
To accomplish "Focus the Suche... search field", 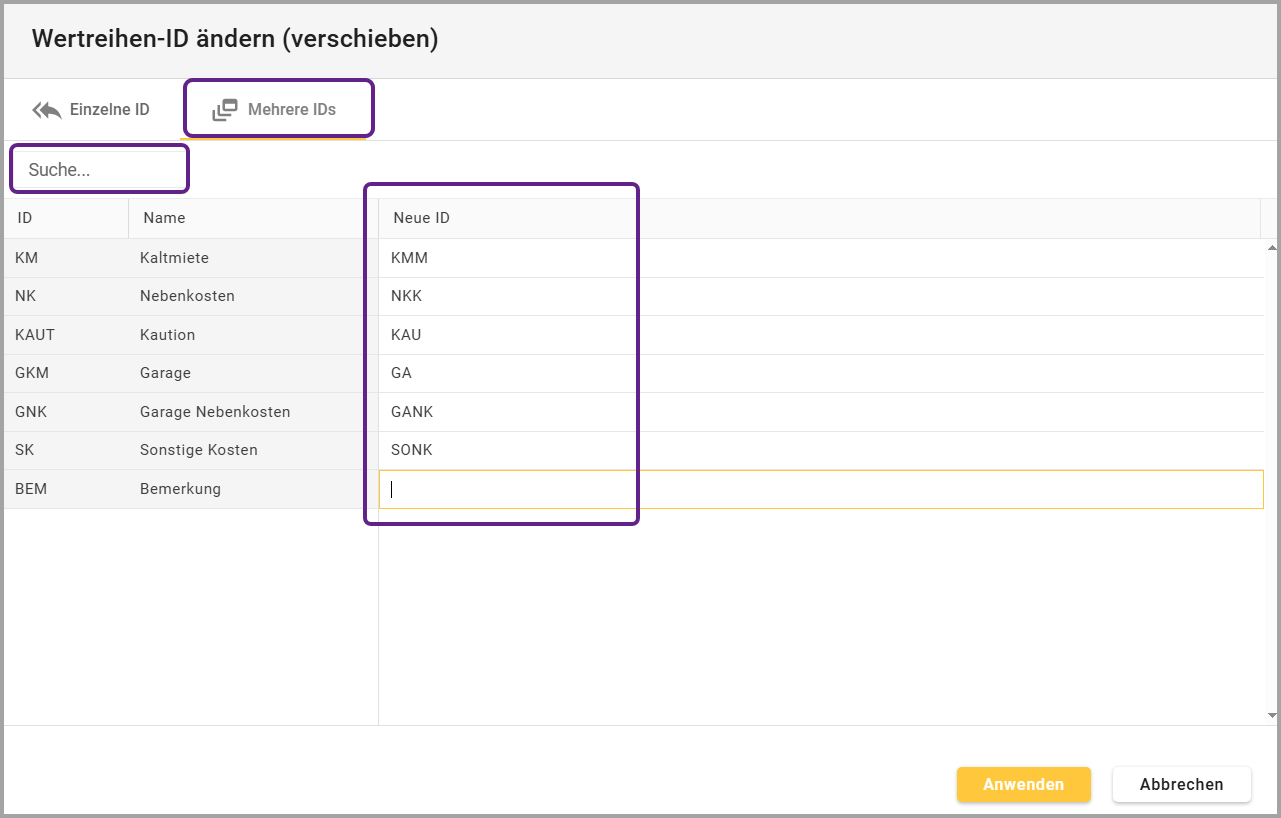I will pyautogui.click(x=100, y=170).
